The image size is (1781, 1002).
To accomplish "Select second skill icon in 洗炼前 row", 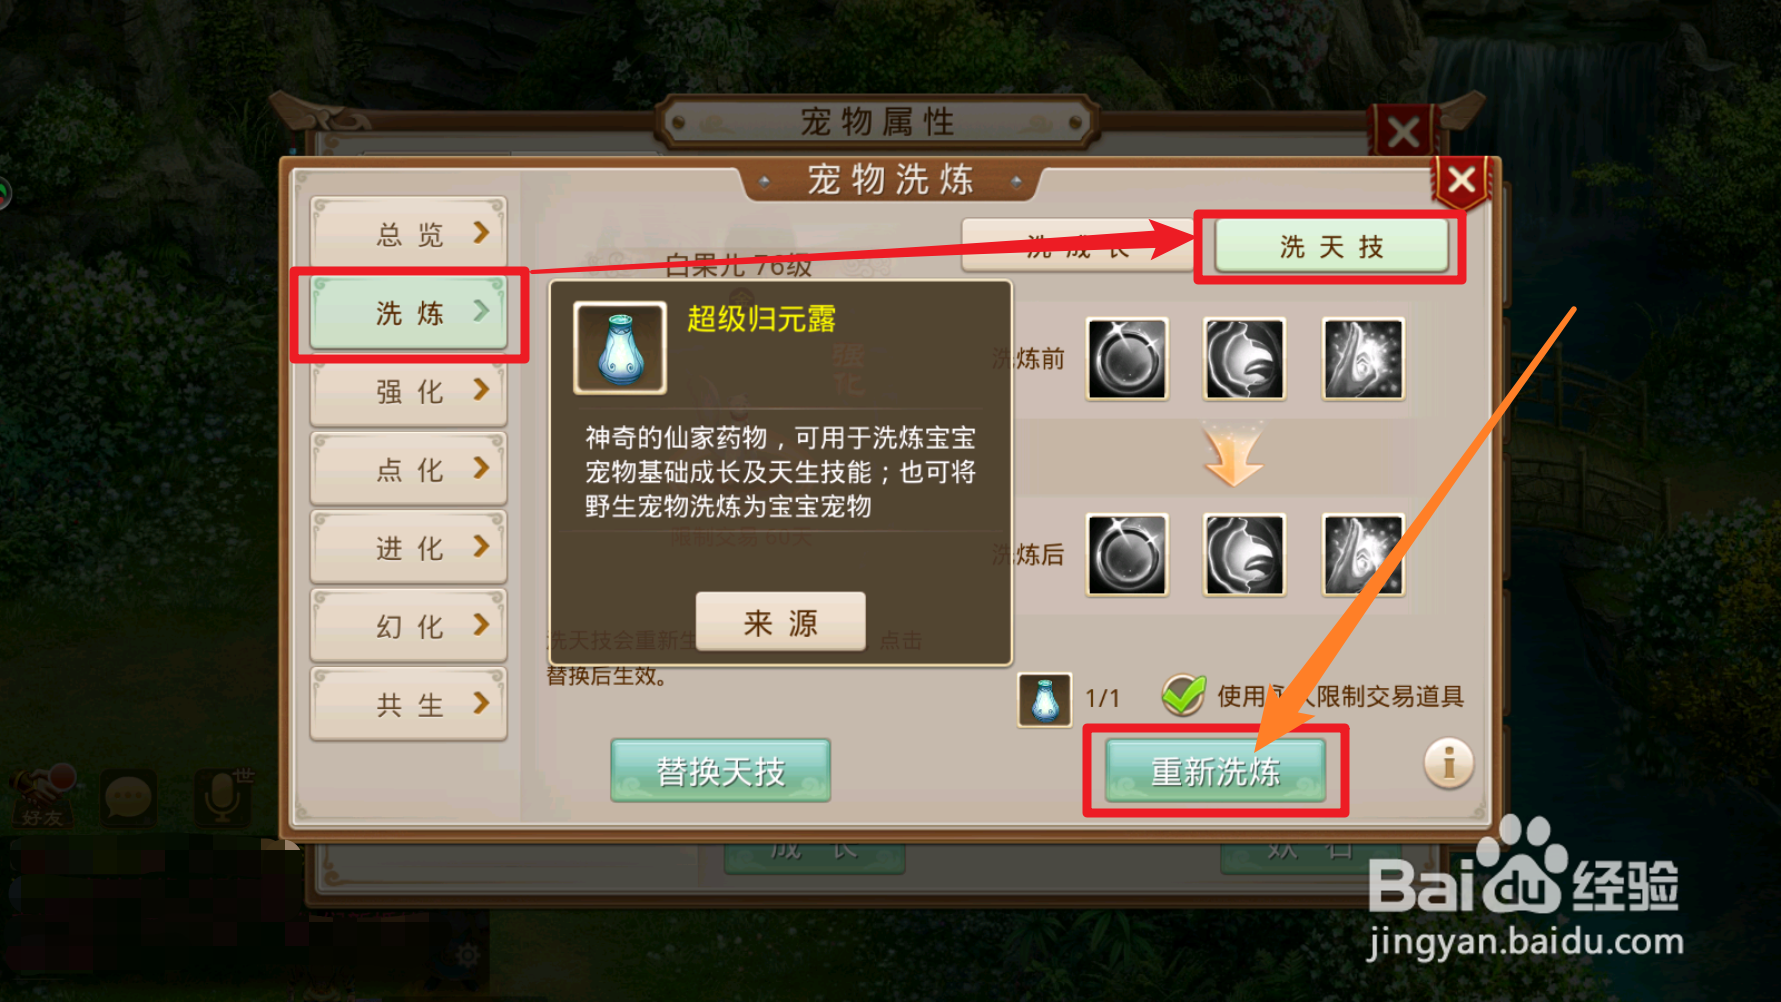I will tap(1244, 359).
